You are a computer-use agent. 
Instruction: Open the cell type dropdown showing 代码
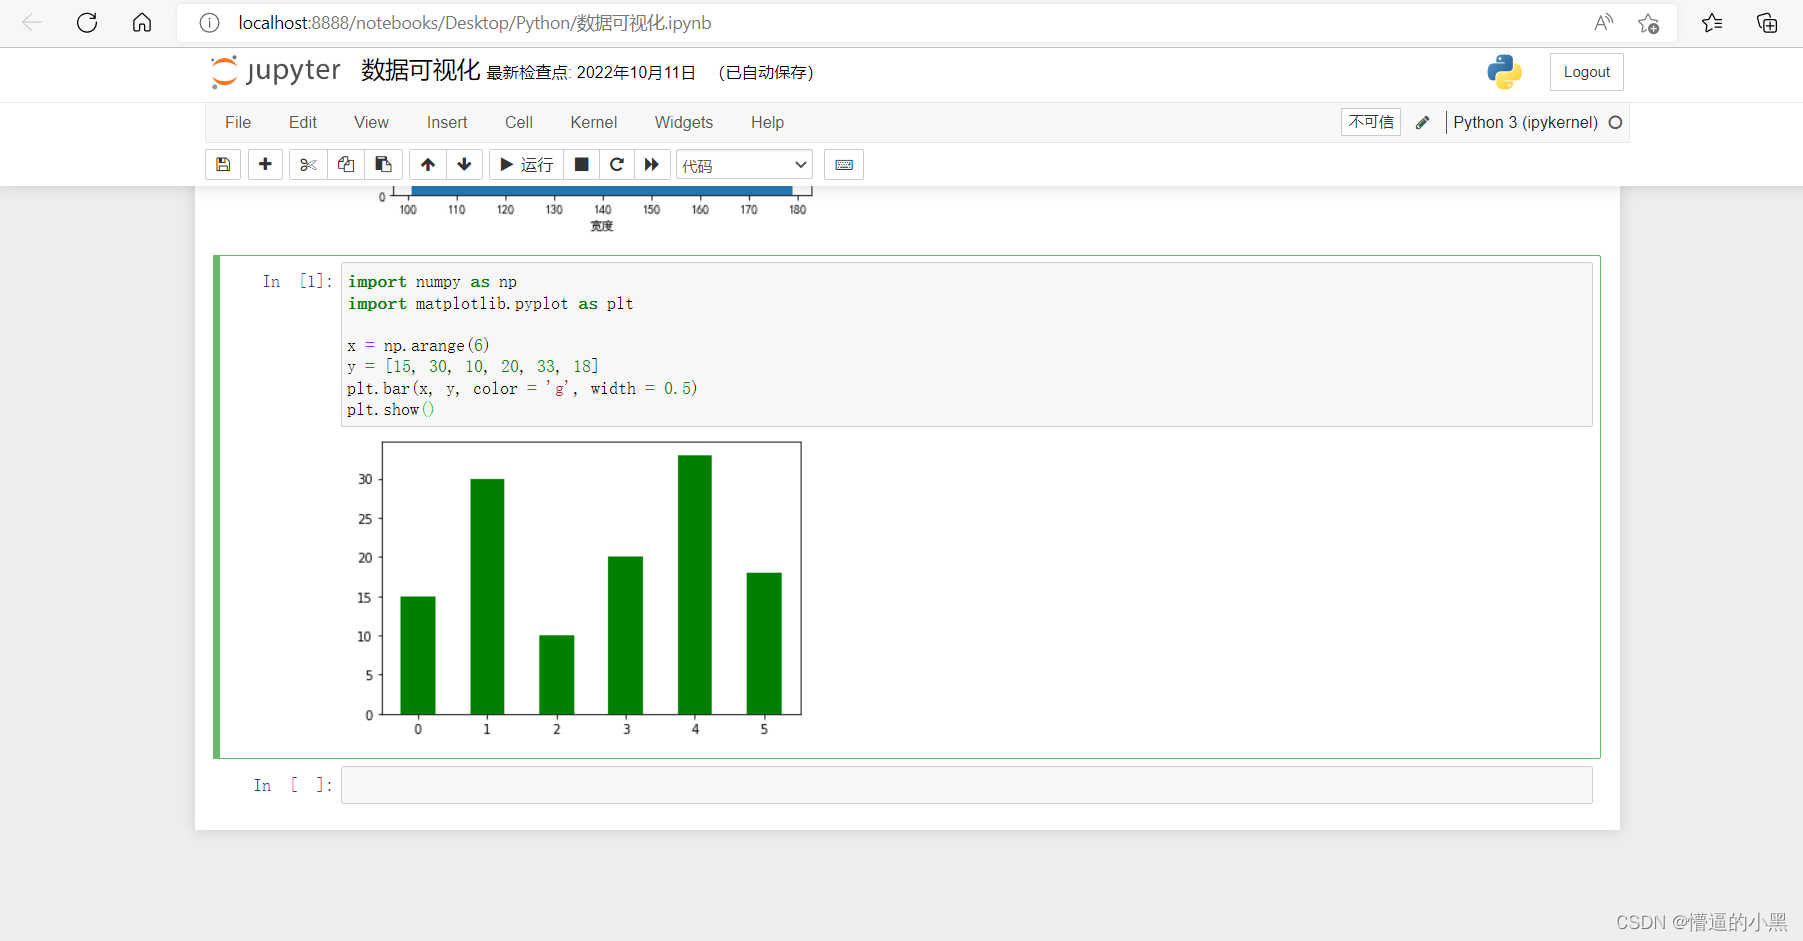click(743, 164)
